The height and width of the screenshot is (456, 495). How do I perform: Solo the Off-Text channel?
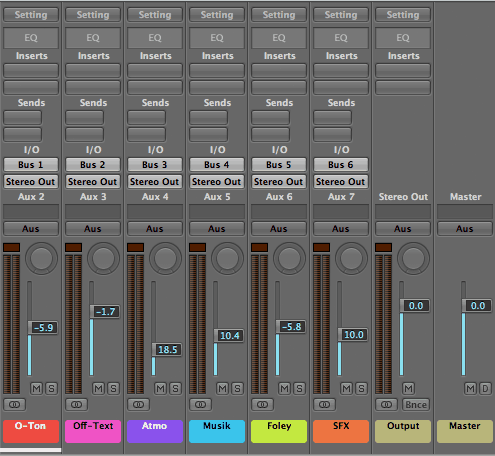pos(113,388)
